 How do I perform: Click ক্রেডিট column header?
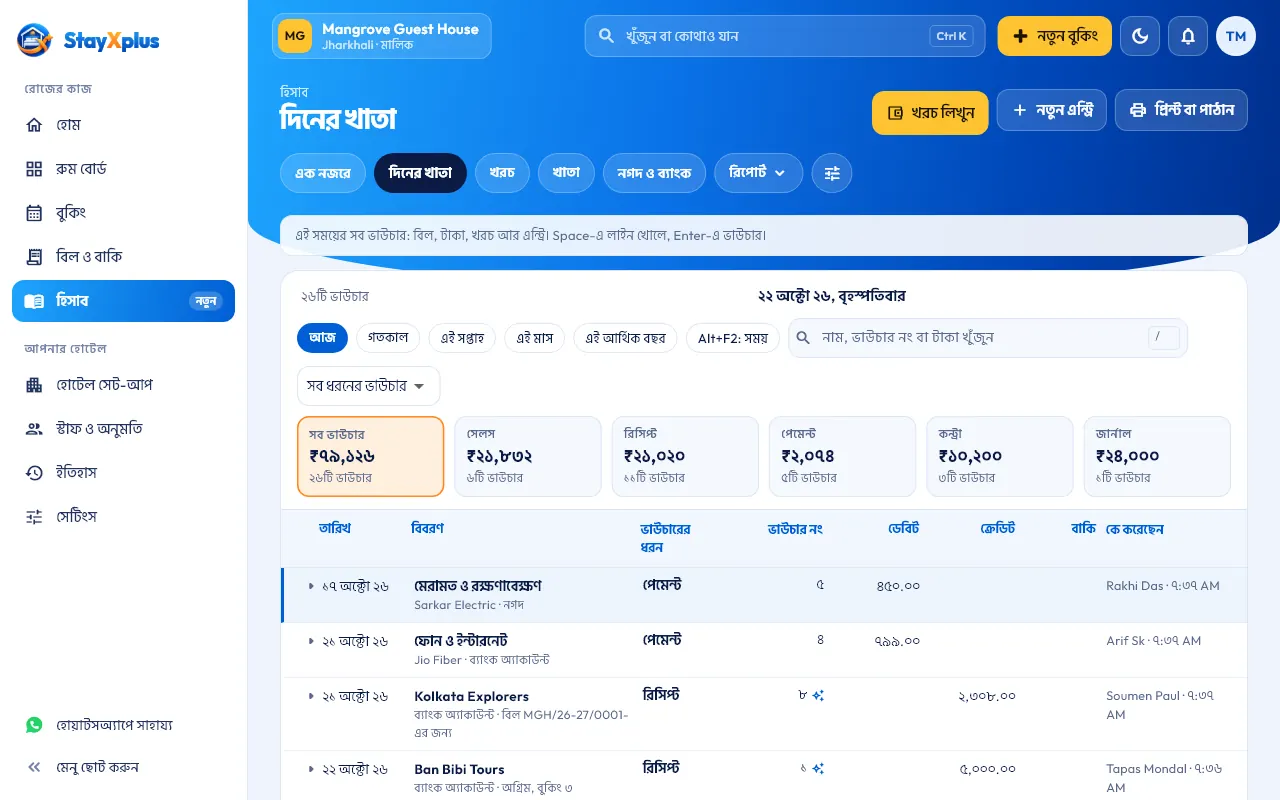998,528
